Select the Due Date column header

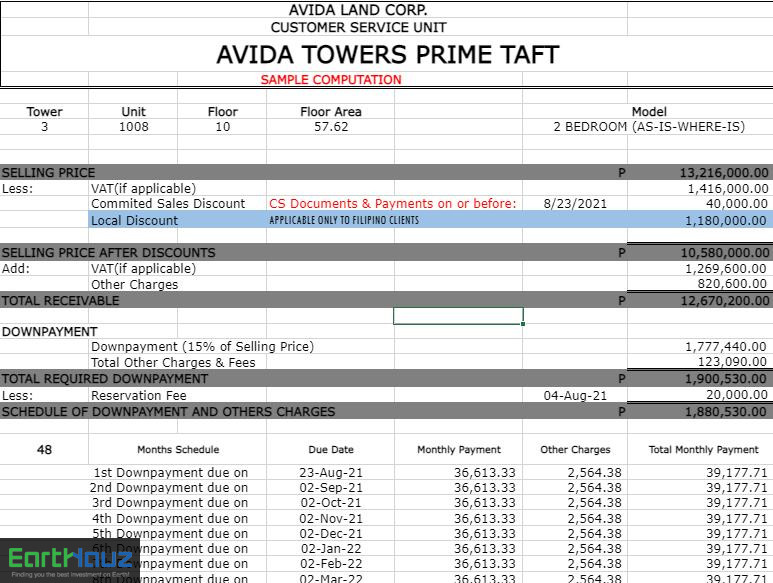point(331,449)
